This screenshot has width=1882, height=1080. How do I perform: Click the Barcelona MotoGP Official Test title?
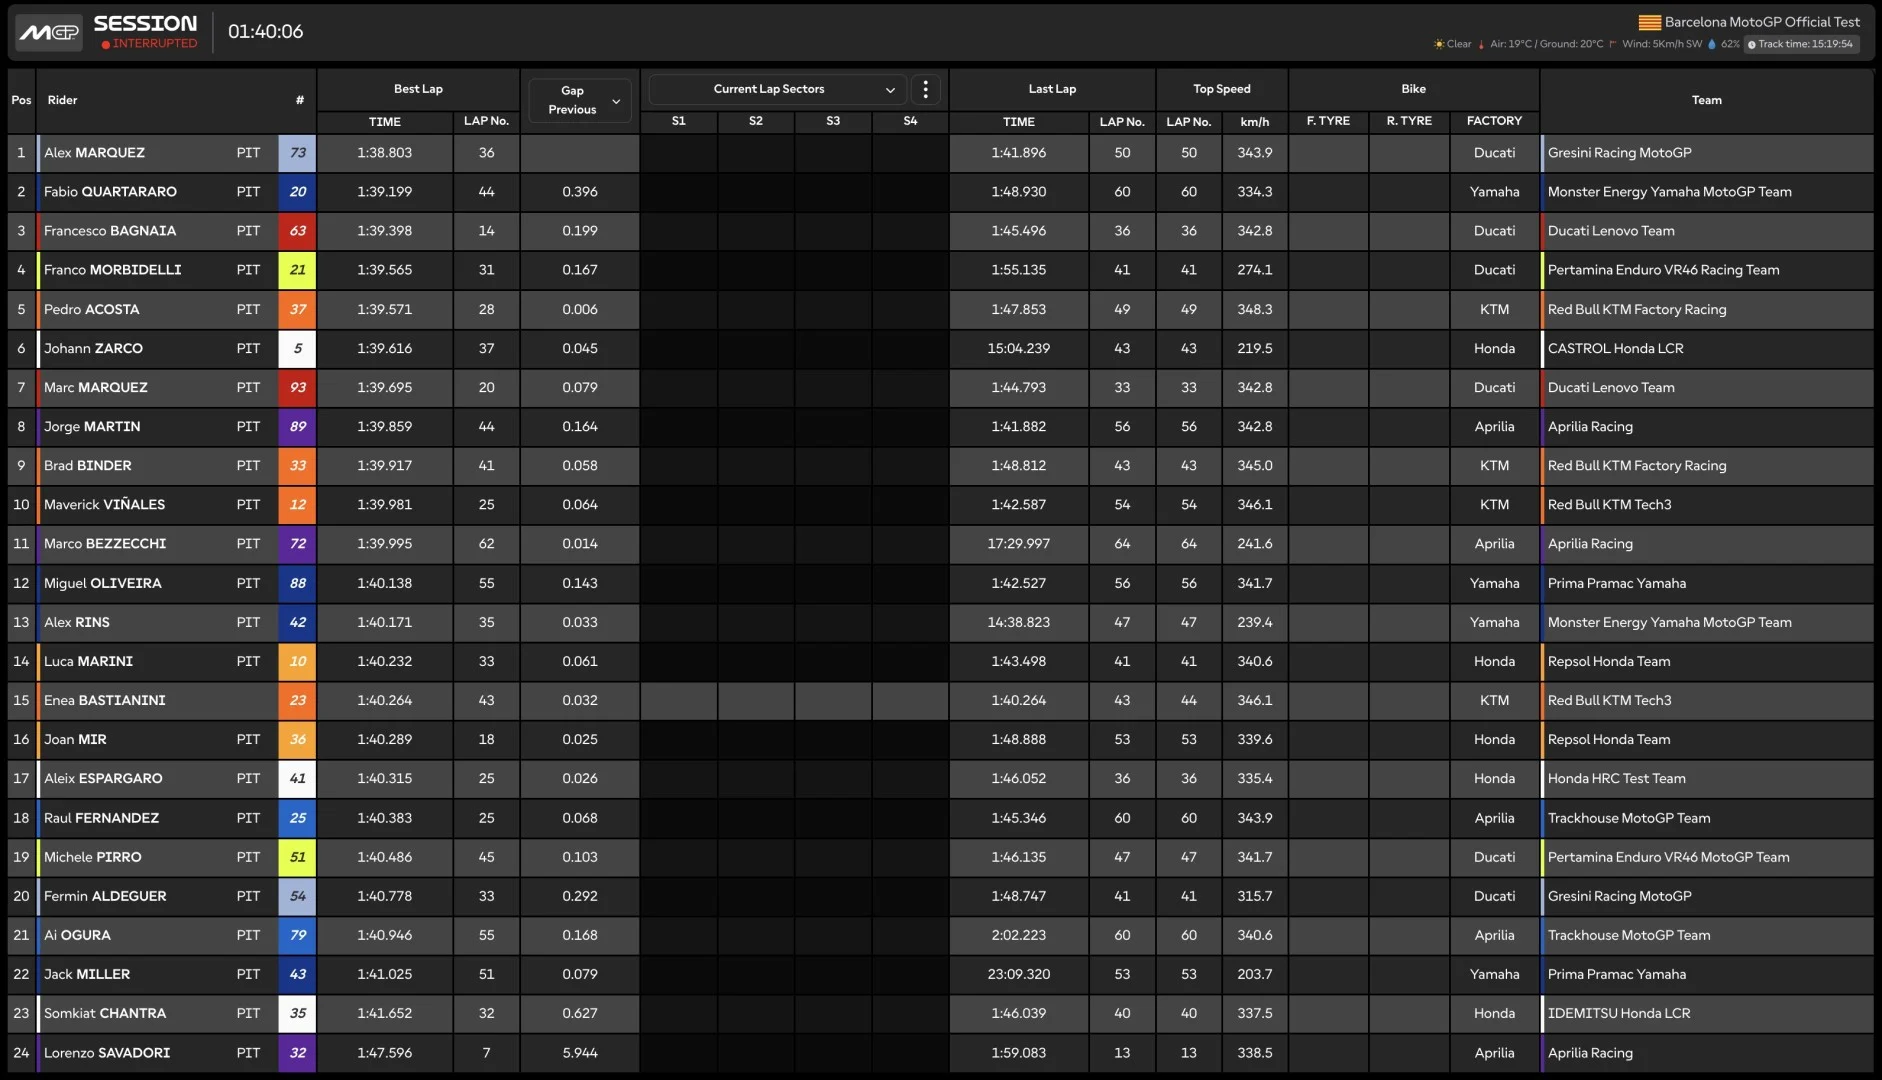pos(1762,22)
